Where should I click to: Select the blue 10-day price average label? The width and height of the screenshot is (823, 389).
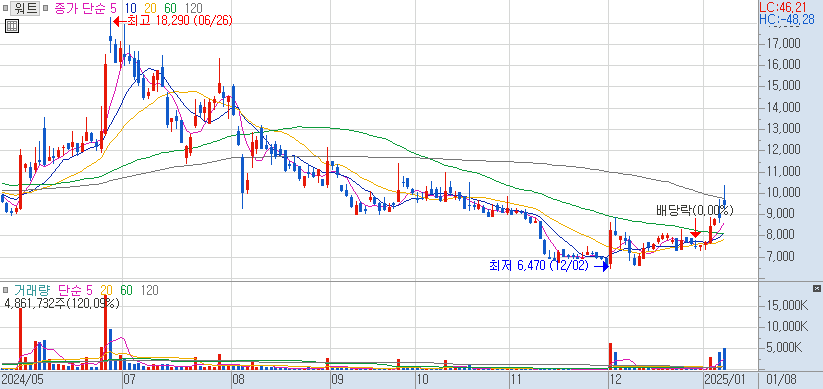point(131,8)
